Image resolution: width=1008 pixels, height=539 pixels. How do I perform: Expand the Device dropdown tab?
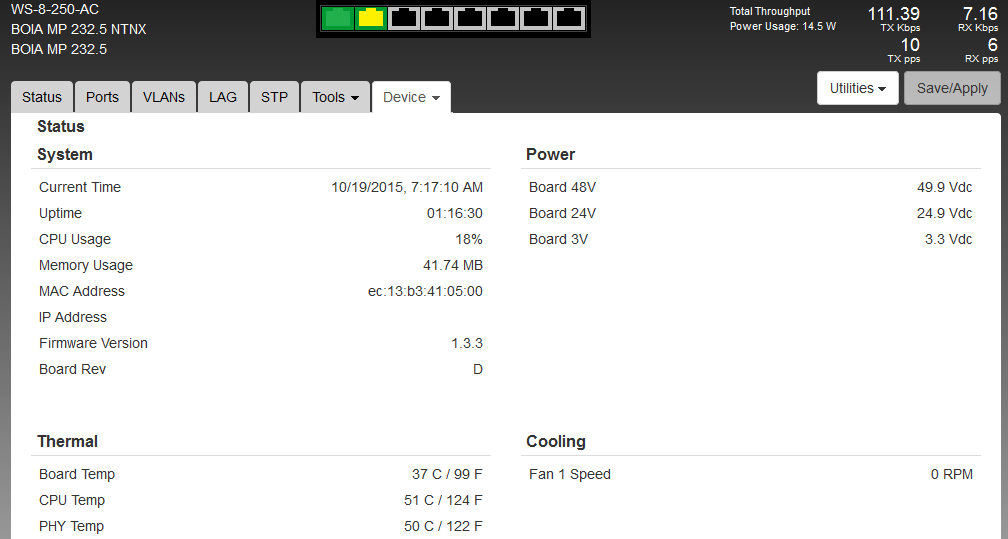point(411,97)
